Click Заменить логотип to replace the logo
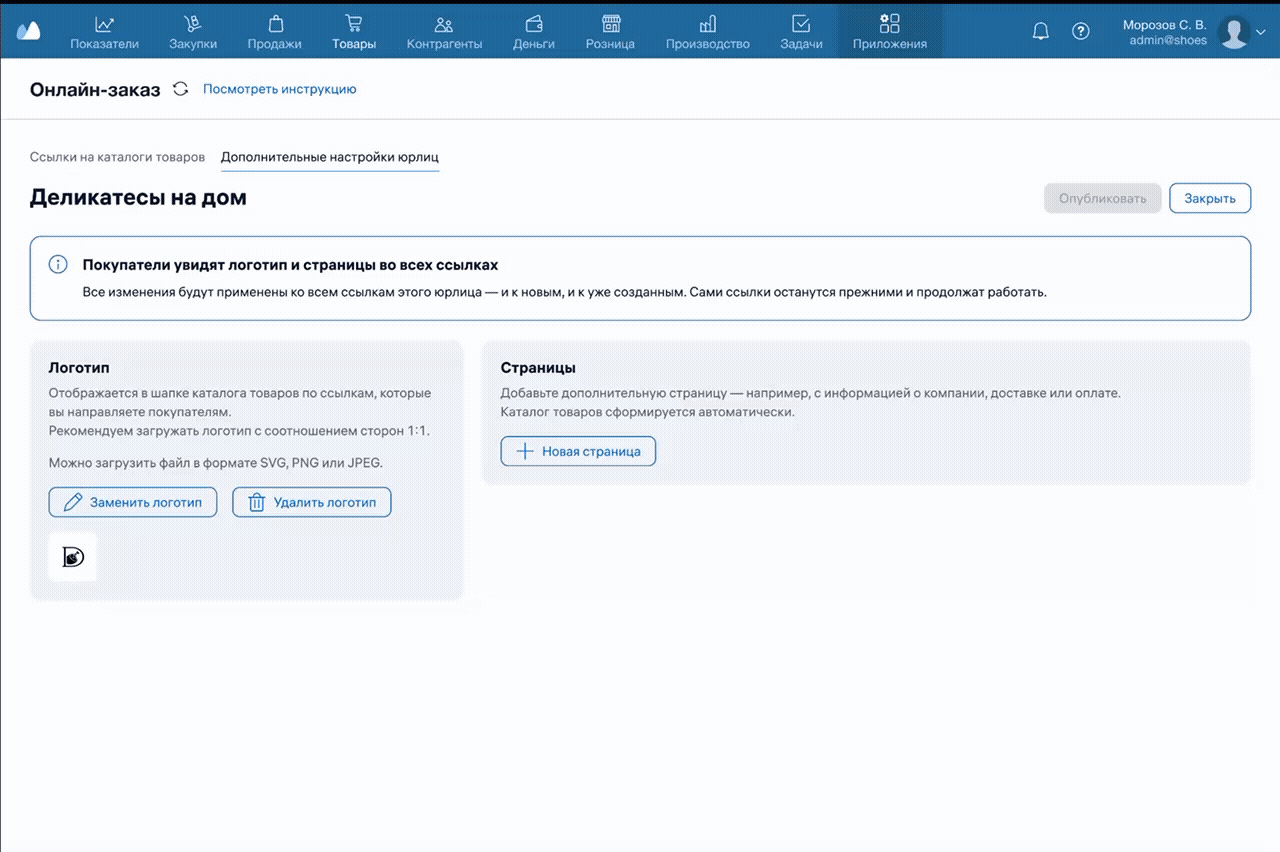1280x852 pixels. (x=133, y=502)
